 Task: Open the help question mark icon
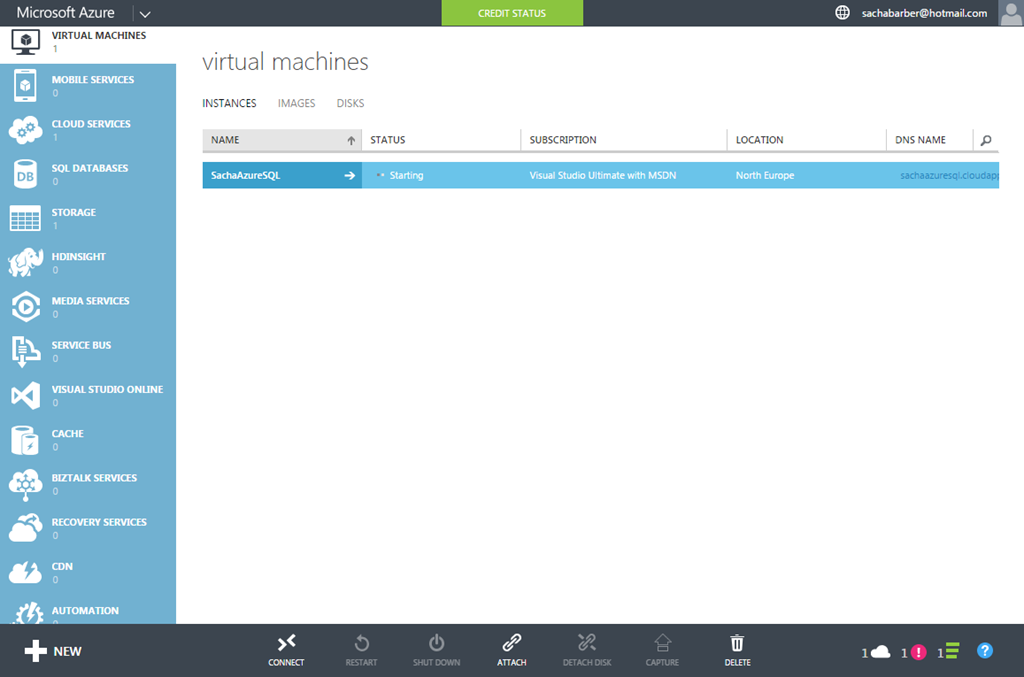tap(985, 651)
